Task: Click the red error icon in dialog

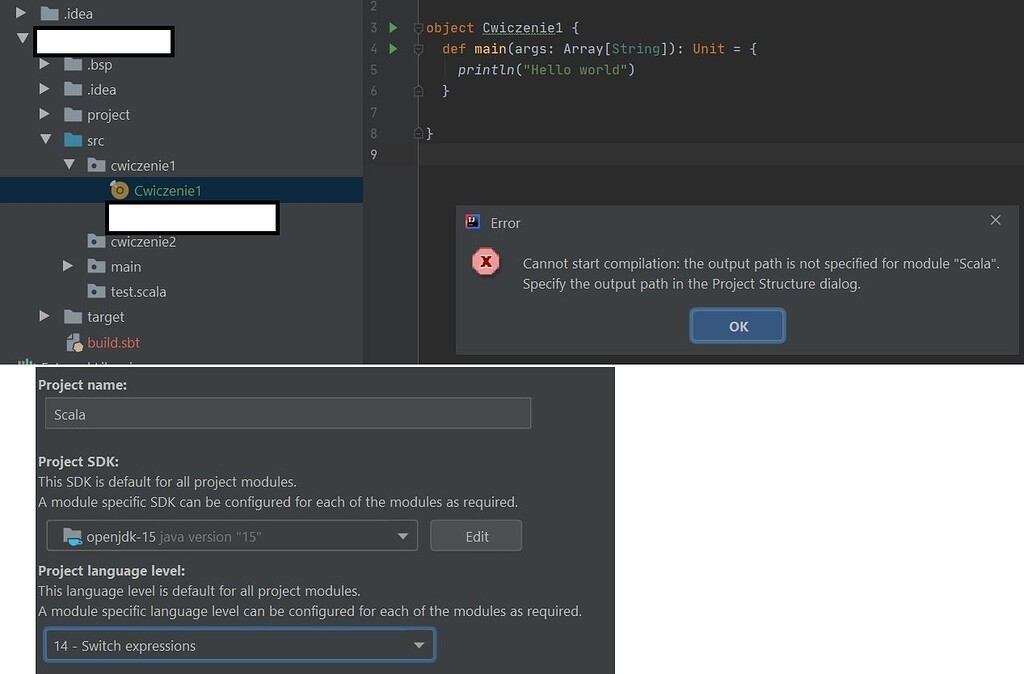Action: (x=486, y=262)
